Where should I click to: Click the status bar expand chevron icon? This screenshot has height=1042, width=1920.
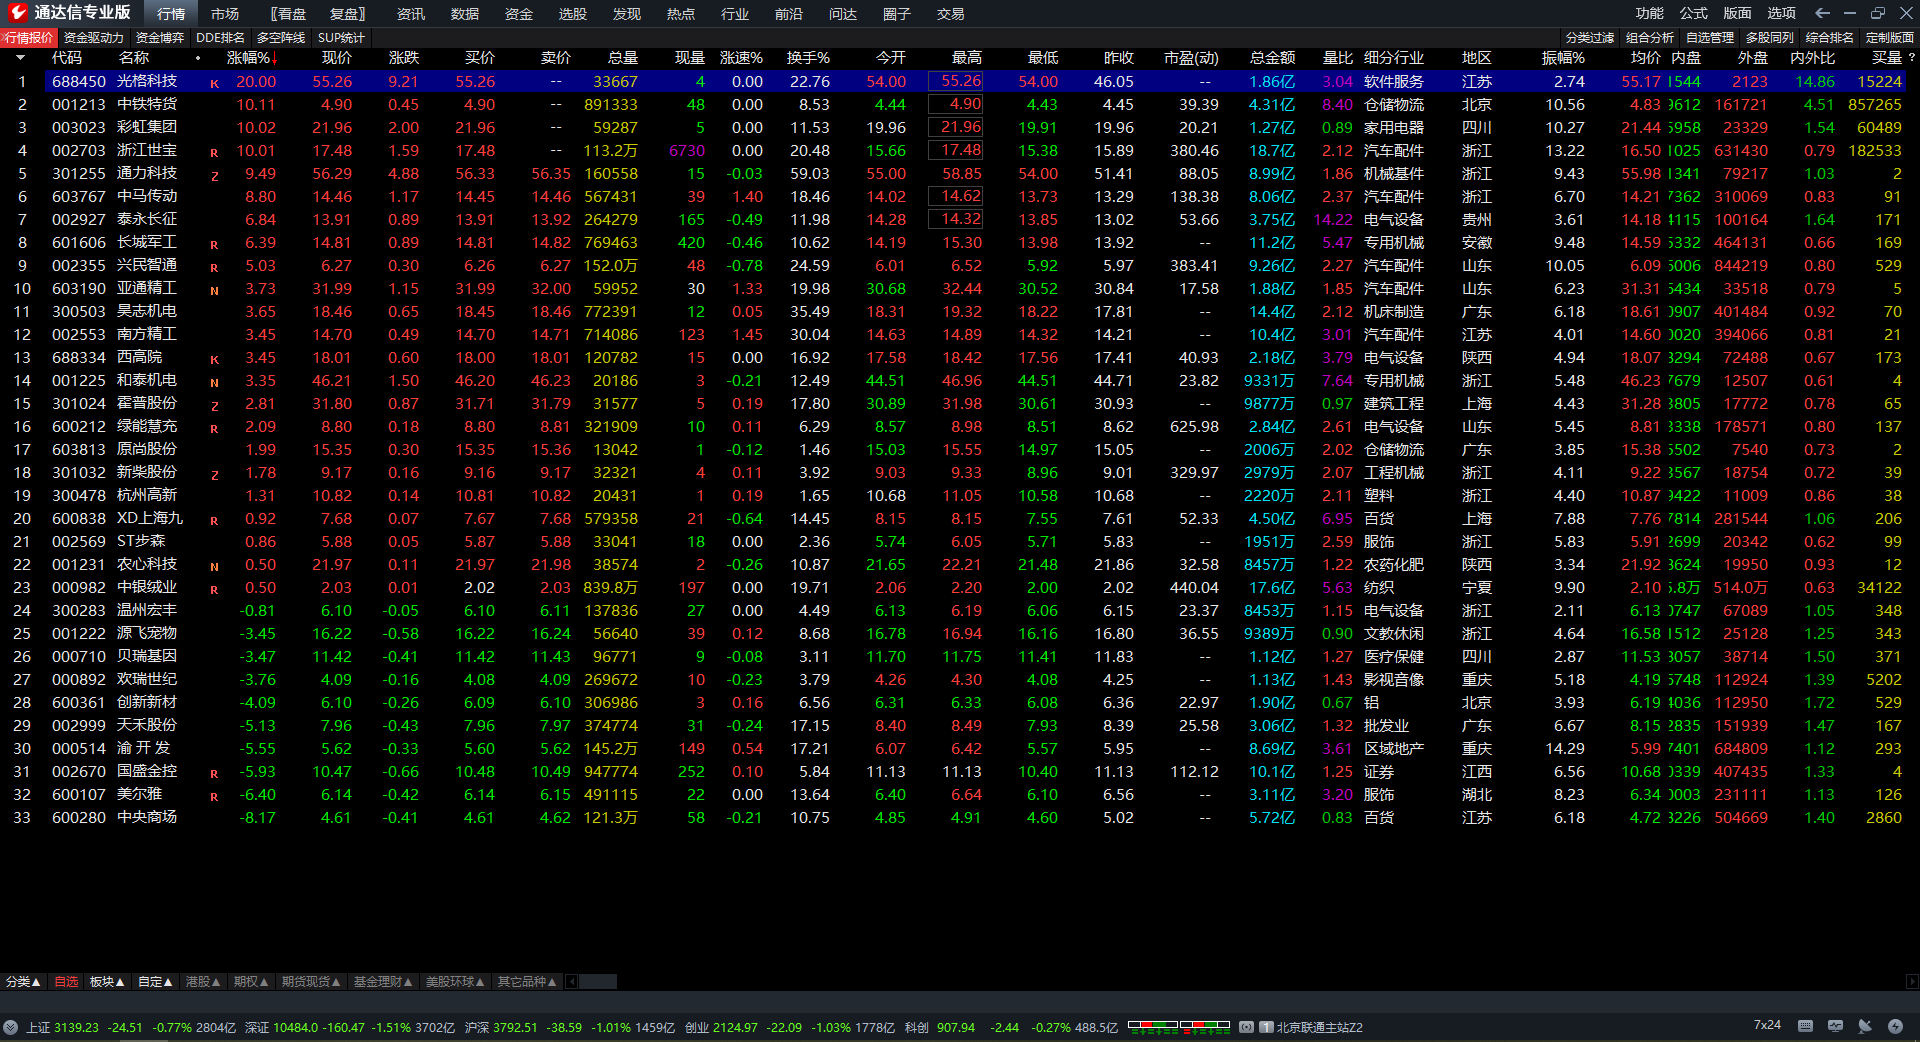point(10,1027)
